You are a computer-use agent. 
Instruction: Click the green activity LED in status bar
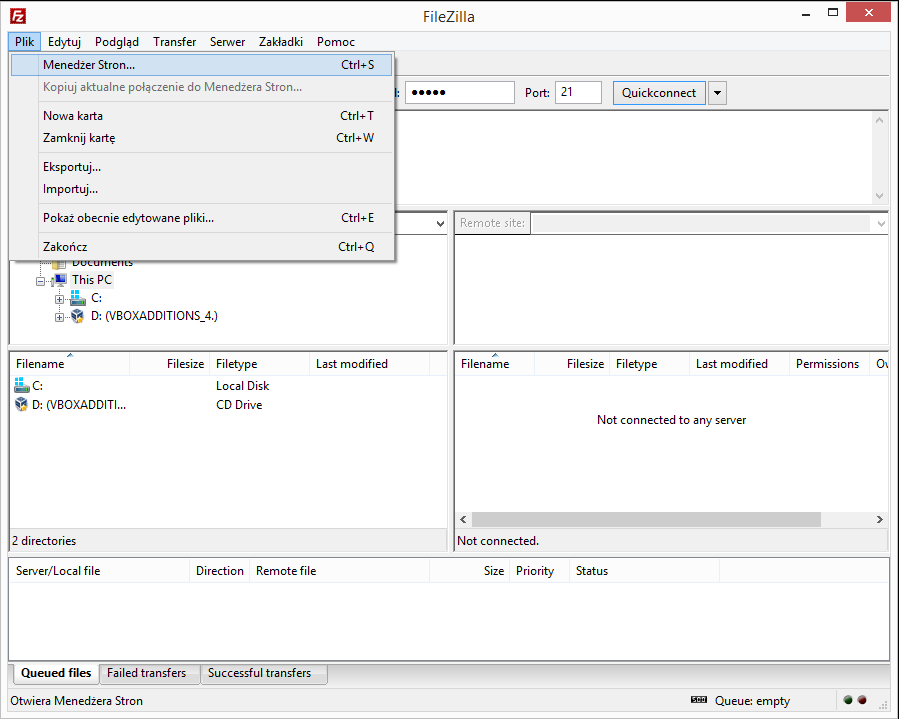848,700
